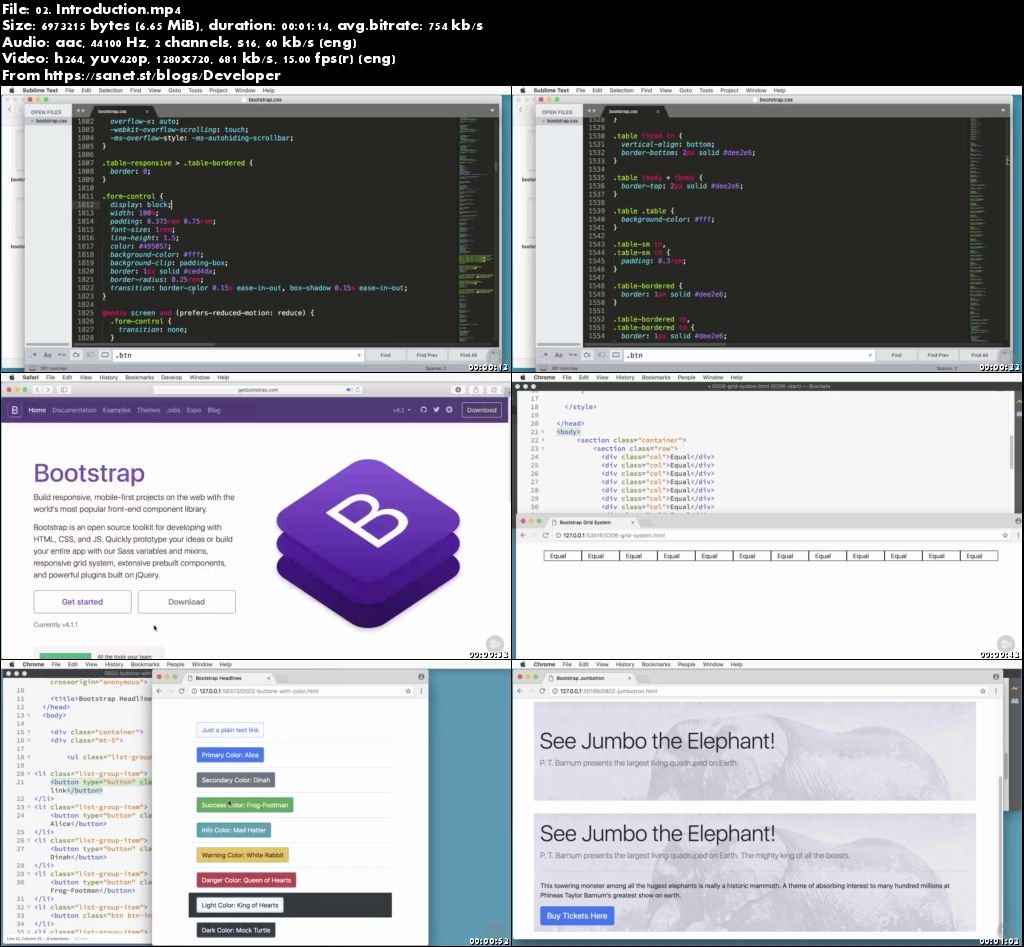1024x947 pixels.
Task: Toggle case-sensitive Aa in the .table-bordered Sublime frame
Action: click(x=558, y=355)
